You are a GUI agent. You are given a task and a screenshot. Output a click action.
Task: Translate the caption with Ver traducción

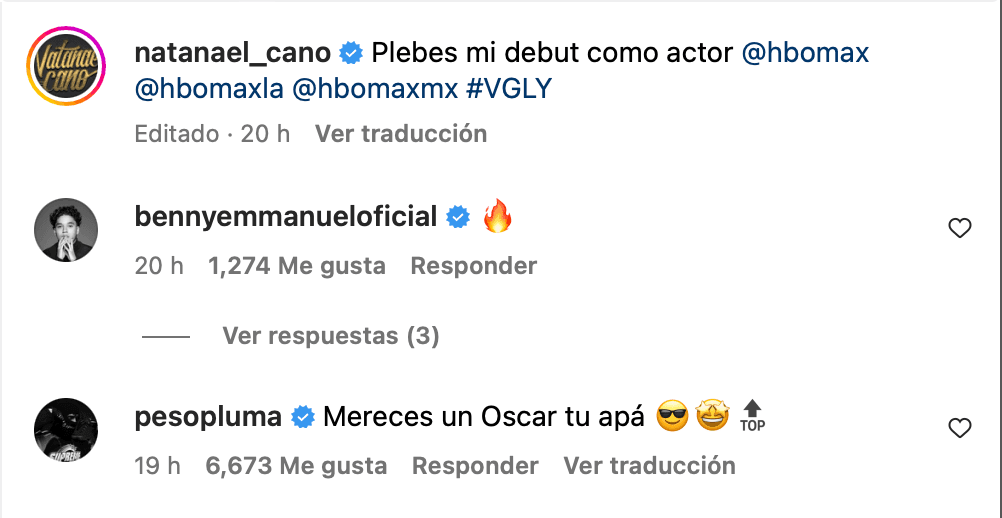pyautogui.click(x=401, y=133)
